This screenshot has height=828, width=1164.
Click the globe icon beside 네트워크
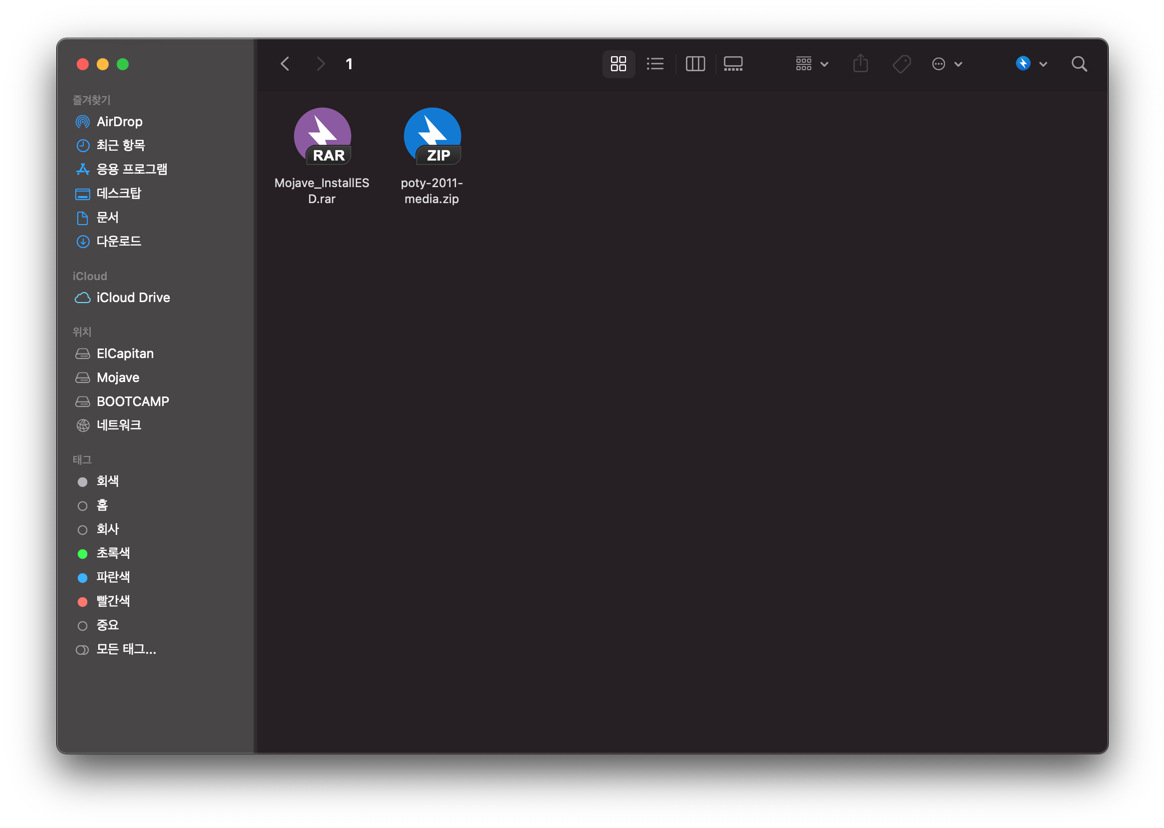click(82, 426)
